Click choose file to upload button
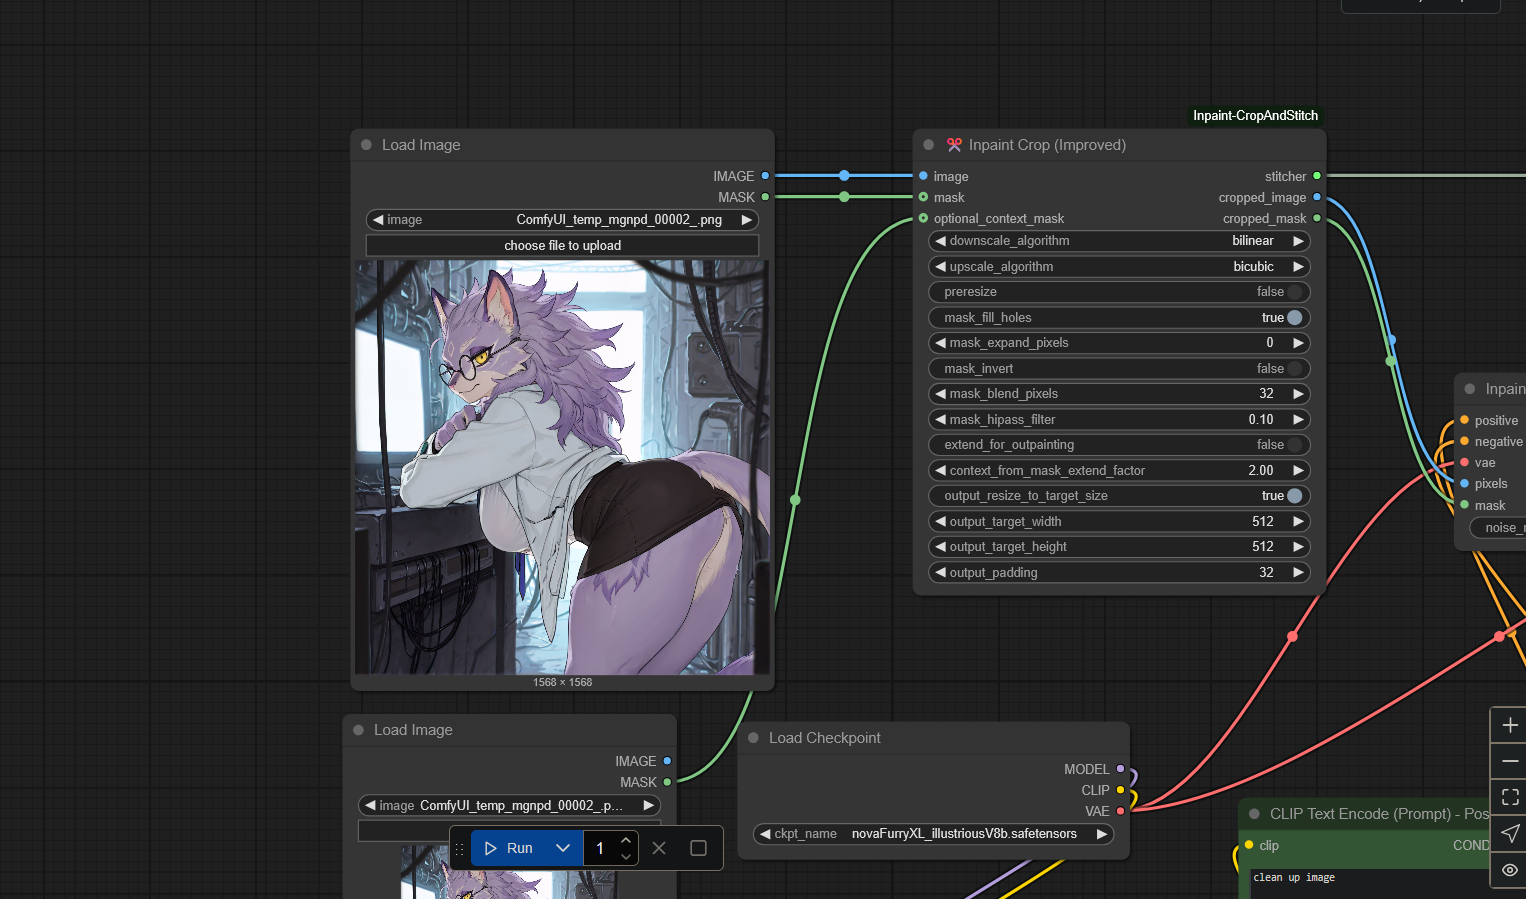 [x=562, y=245]
